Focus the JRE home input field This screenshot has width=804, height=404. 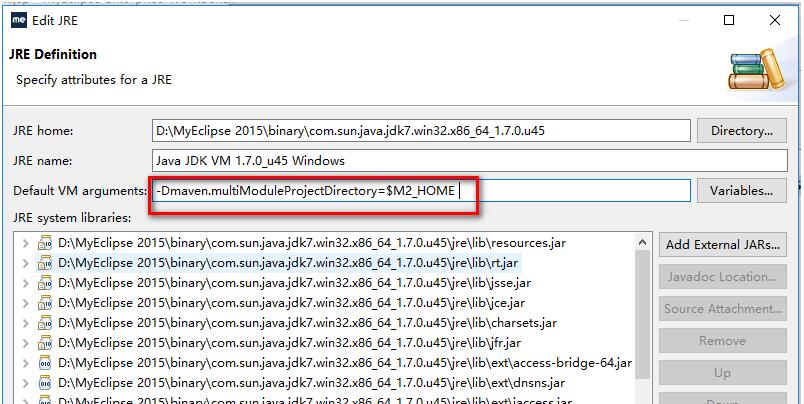pos(421,131)
